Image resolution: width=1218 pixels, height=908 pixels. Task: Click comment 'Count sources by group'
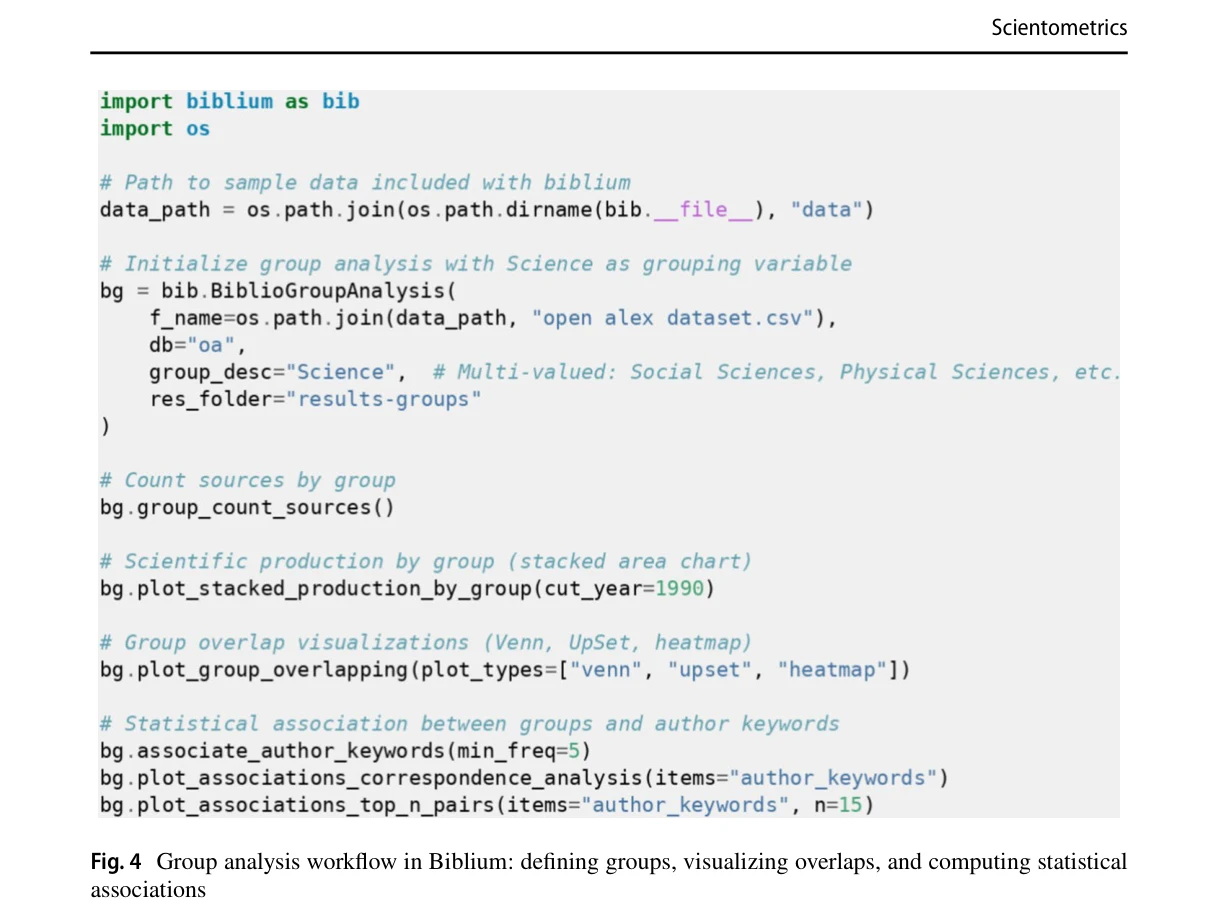(x=248, y=480)
